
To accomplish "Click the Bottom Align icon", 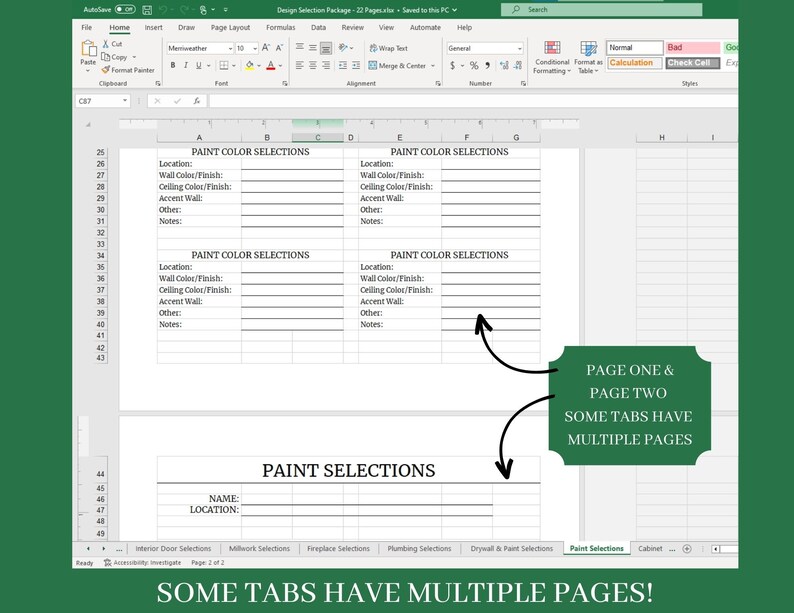I will [326, 48].
